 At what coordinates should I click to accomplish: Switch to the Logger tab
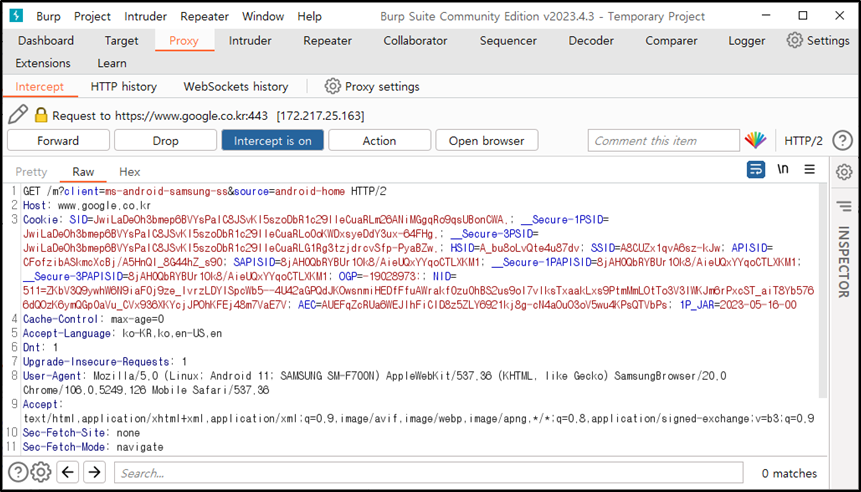pos(746,41)
